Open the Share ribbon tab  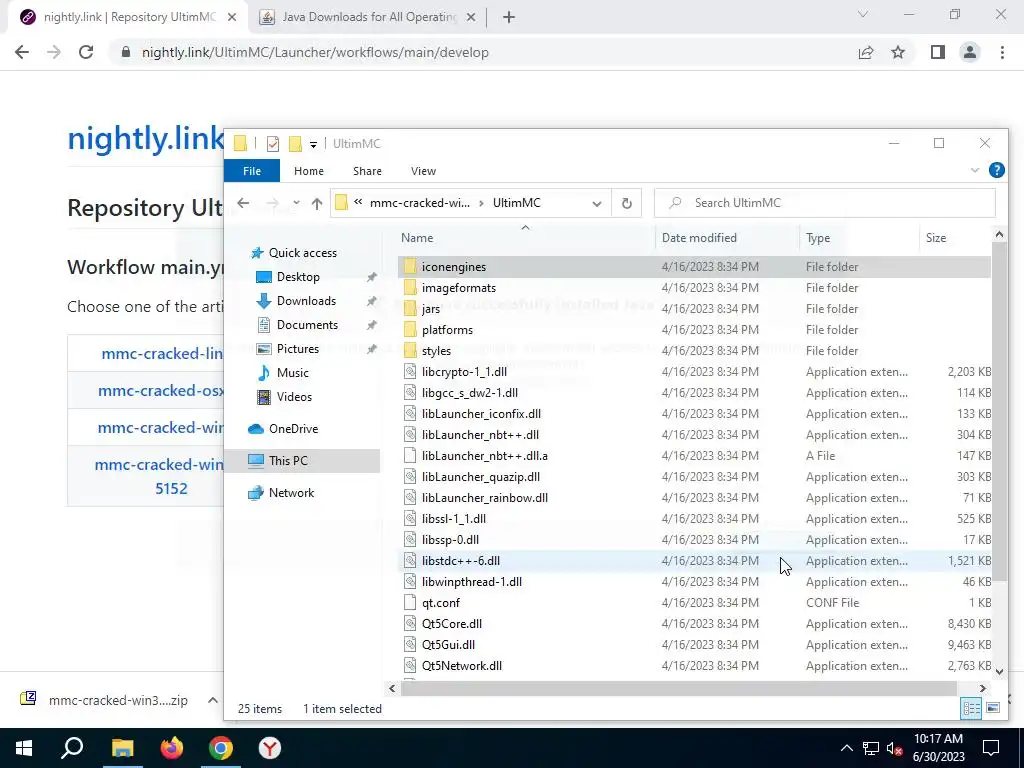pos(367,171)
